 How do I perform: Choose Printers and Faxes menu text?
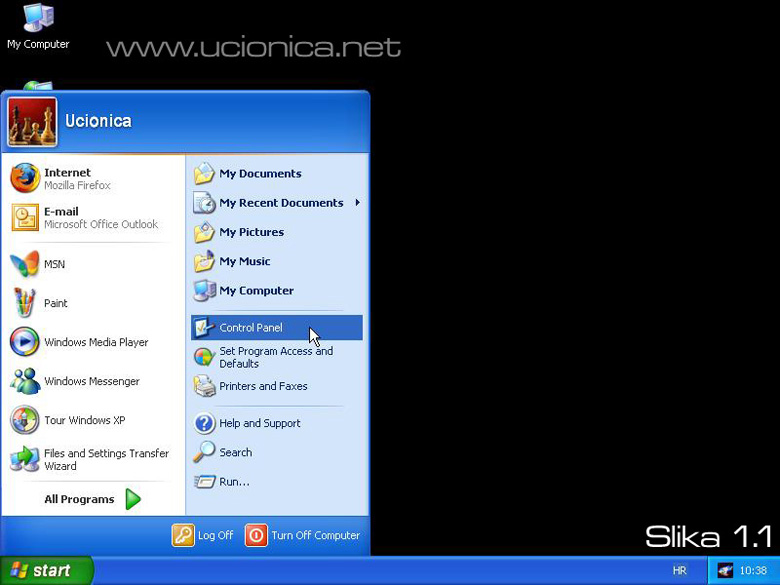pos(263,386)
